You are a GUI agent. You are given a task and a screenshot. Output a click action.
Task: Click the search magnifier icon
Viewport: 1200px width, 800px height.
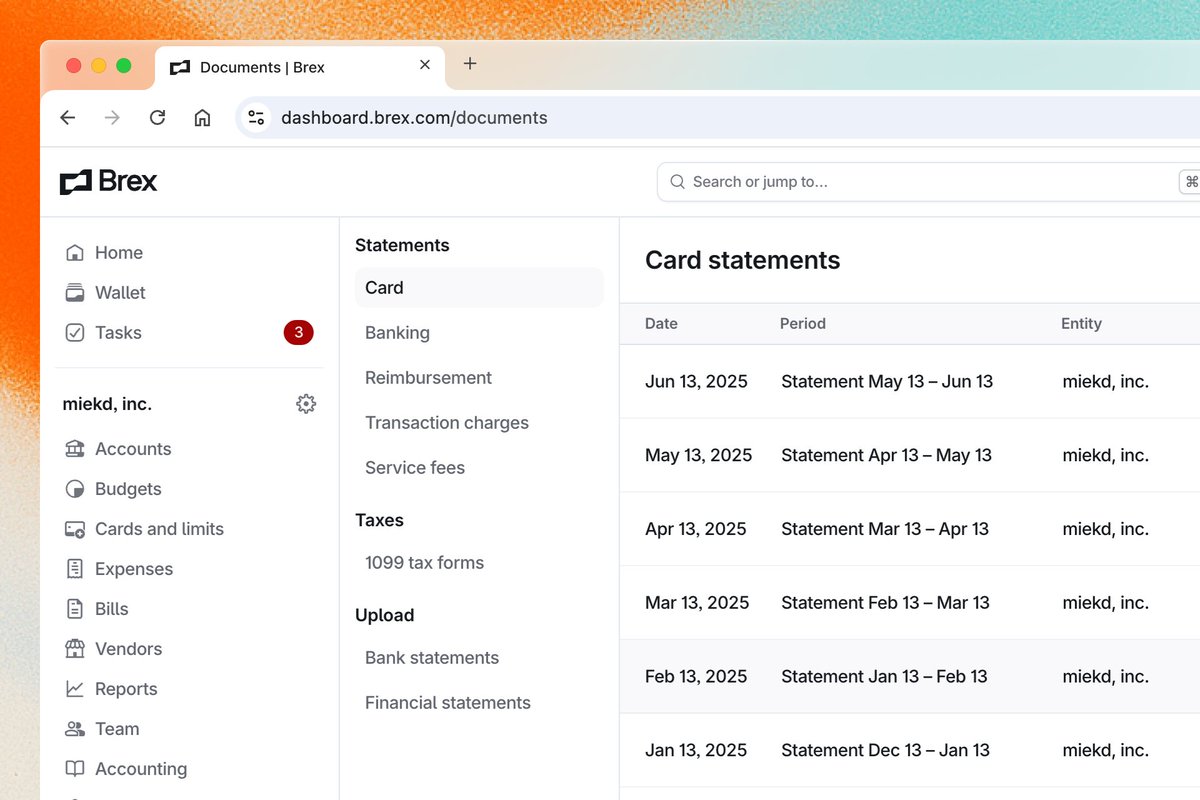pyautogui.click(x=677, y=182)
